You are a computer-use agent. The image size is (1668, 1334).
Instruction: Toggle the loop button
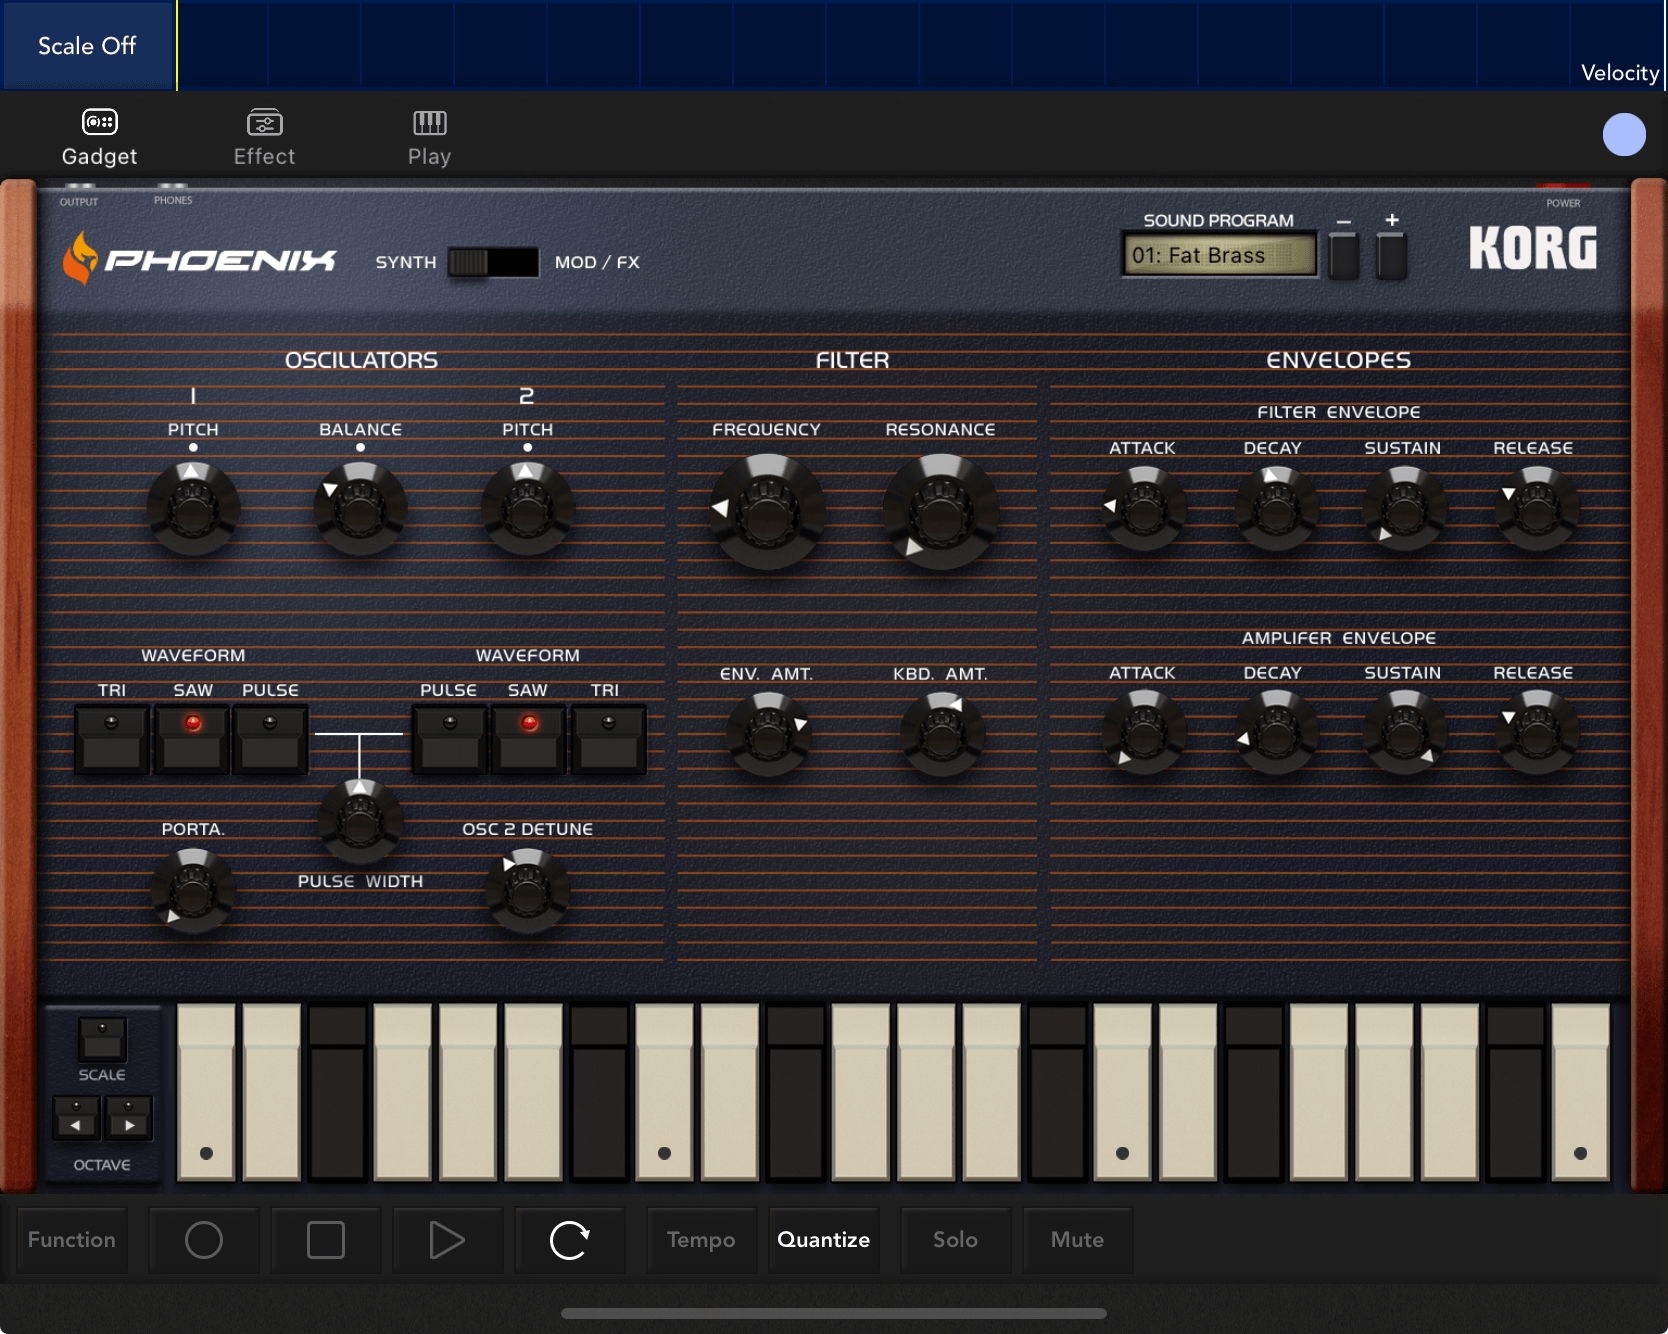(570, 1240)
